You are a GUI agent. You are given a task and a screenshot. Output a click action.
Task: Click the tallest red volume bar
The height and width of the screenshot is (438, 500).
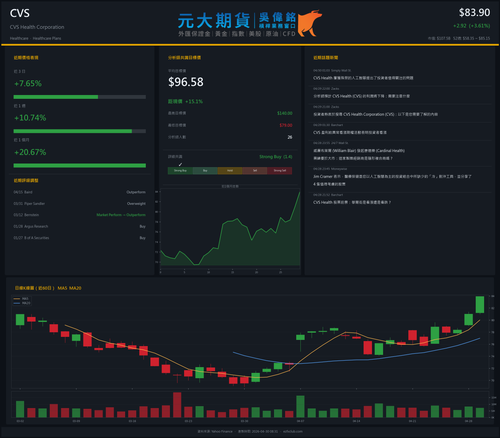[x=177, y=405]
